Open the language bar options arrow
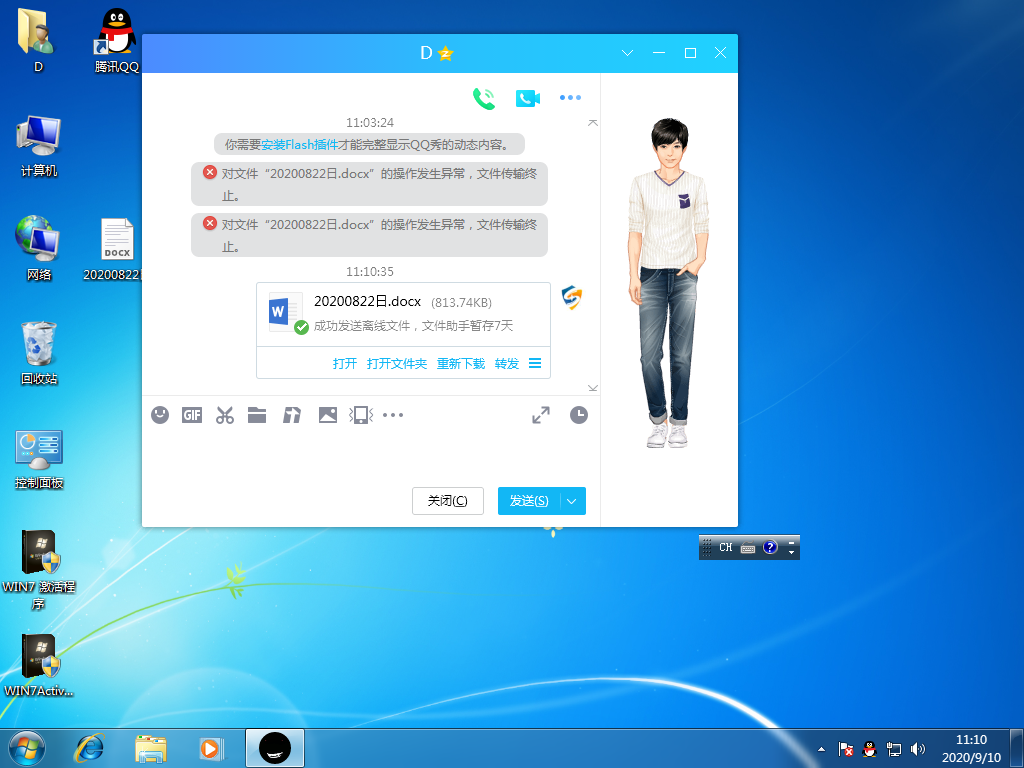This screenshot has height=768, width=1024. [x=792, y=553]
